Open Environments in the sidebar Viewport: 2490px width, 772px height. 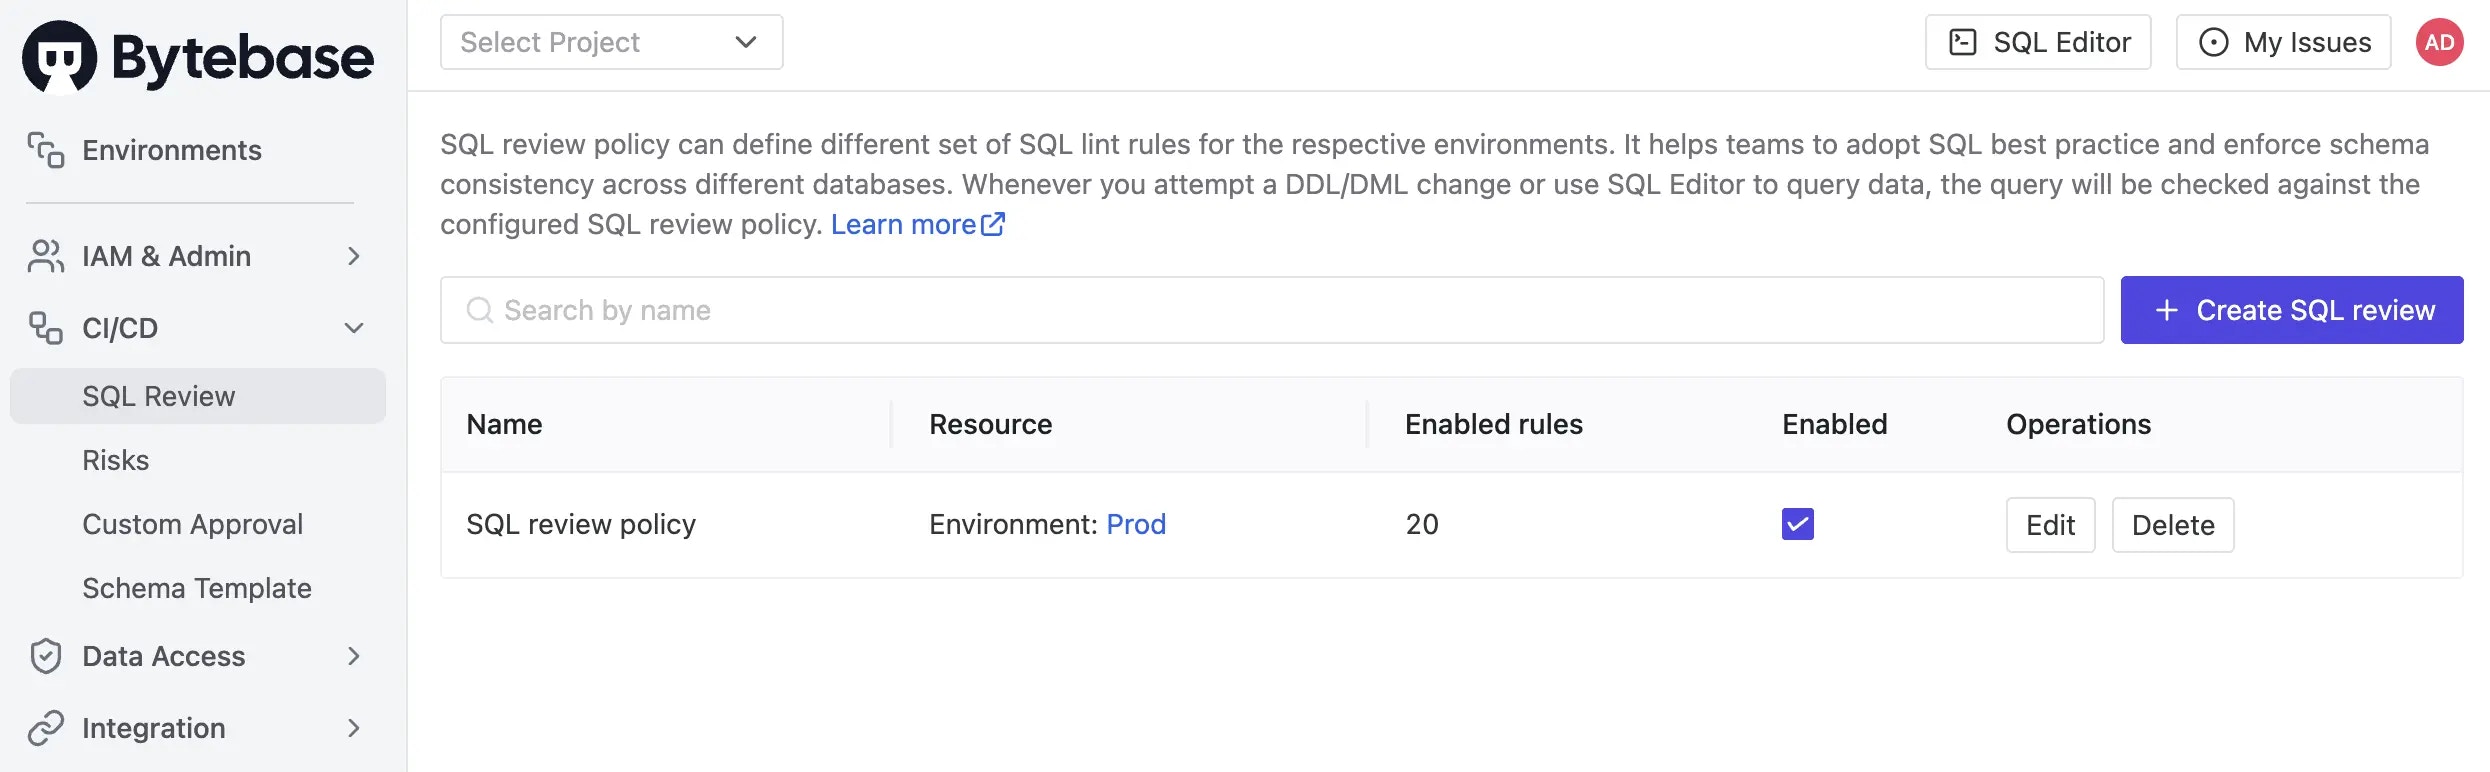pyautogui.click(x=171, y=150)
